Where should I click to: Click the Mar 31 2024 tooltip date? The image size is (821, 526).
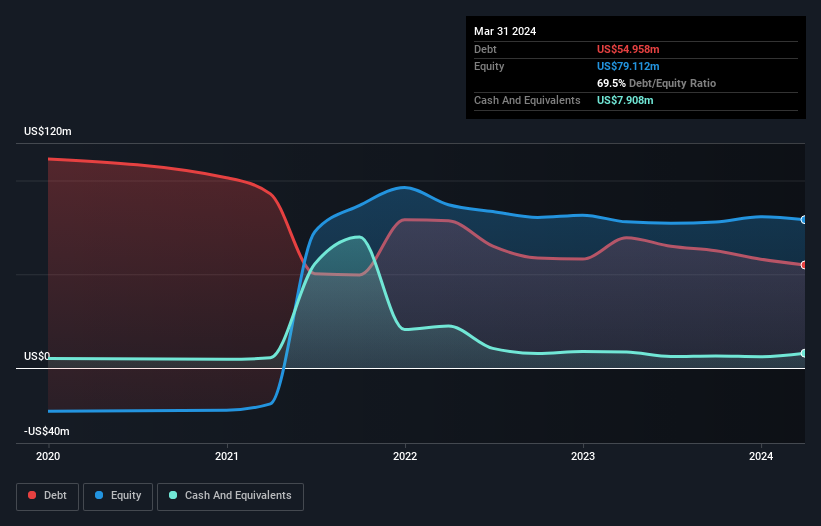point(505,31)
